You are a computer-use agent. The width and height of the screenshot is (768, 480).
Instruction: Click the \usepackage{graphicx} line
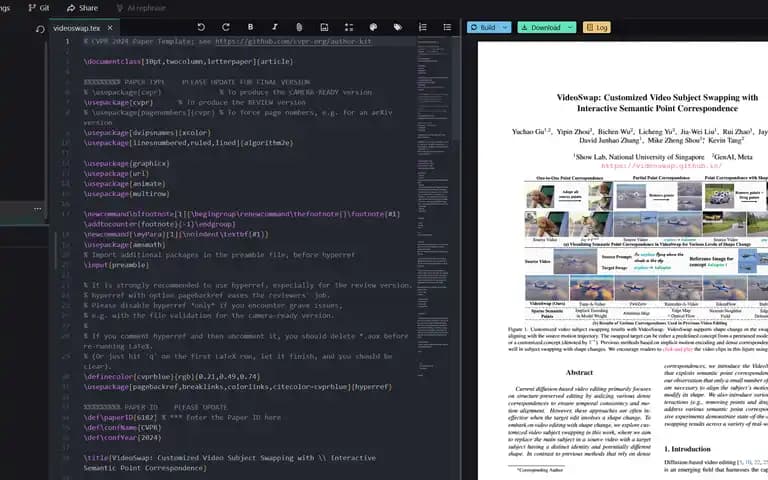pyautogui.click(x=126, y=163)
